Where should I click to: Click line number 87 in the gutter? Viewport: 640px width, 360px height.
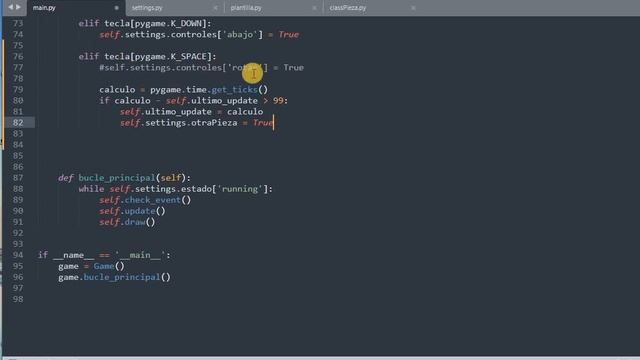18,178
